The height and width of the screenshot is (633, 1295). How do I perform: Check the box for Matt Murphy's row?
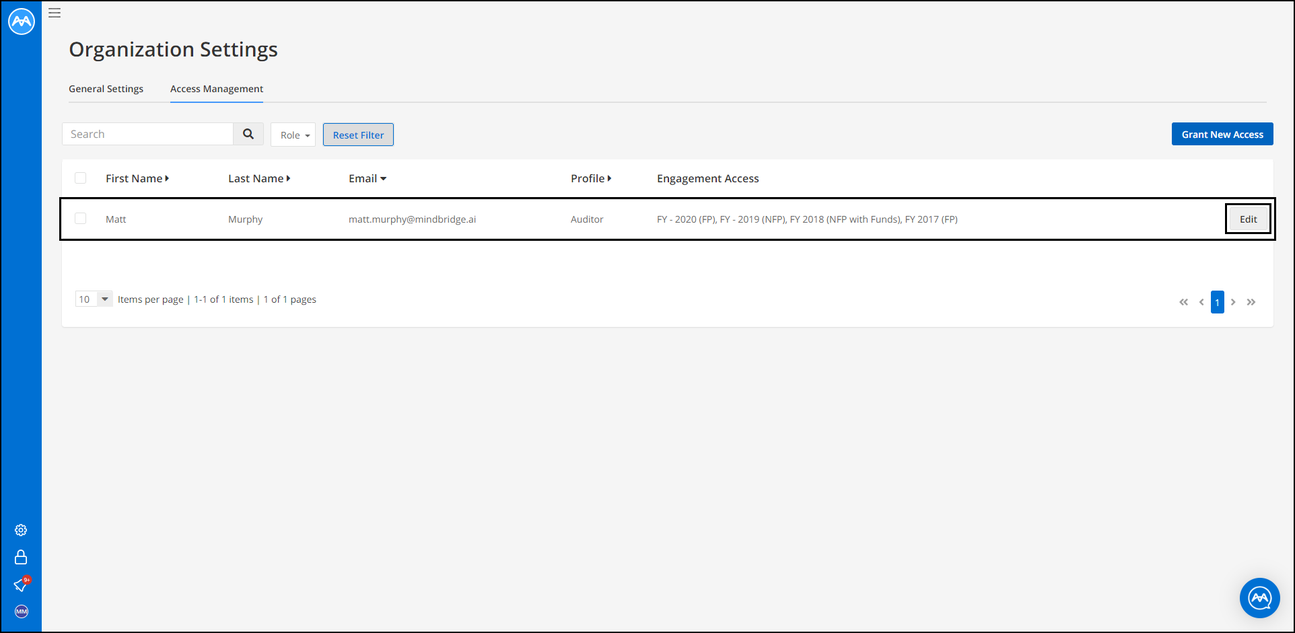(81, 218)
